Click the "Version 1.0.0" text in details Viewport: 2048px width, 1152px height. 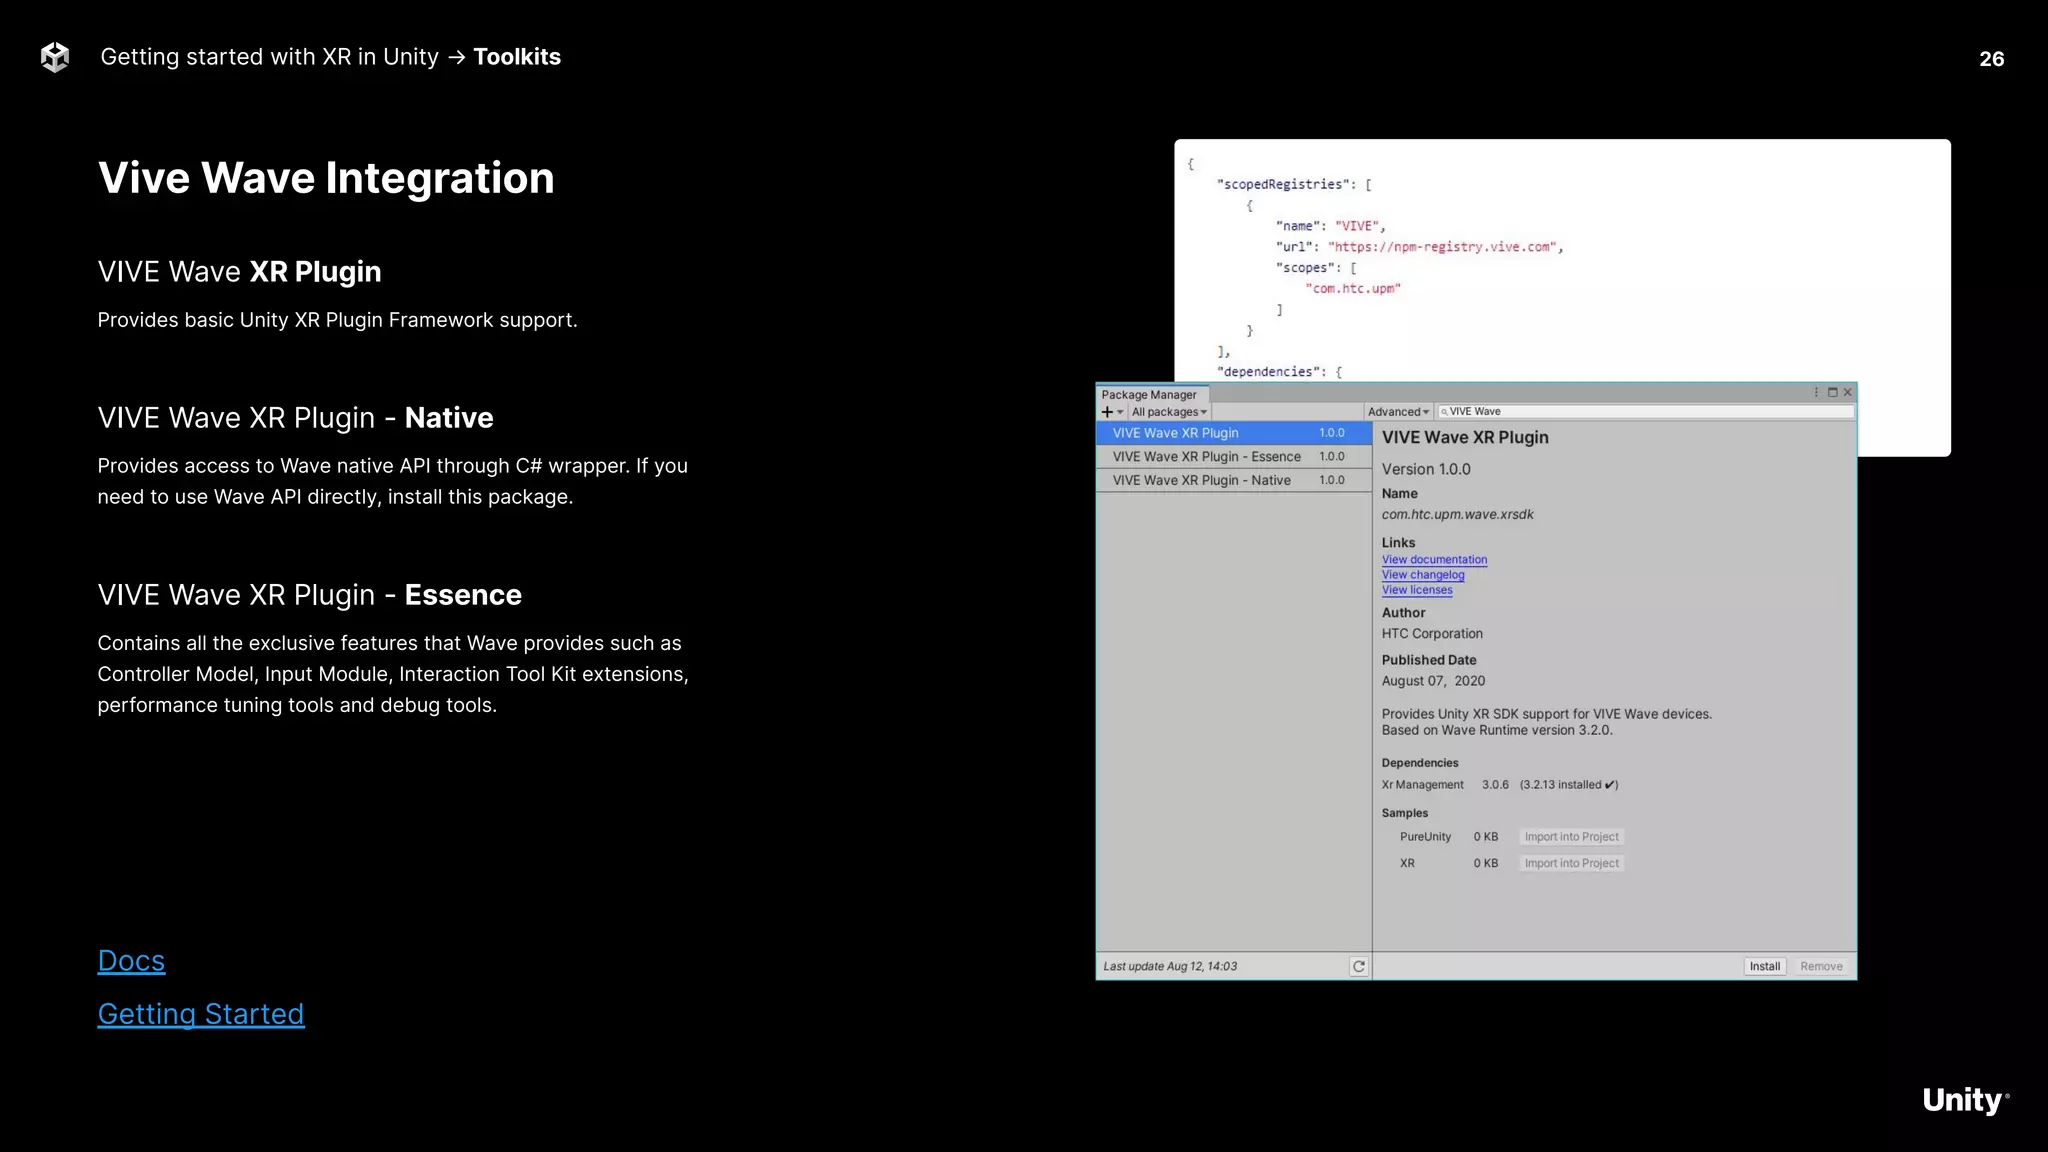[x=1426, y=469]
